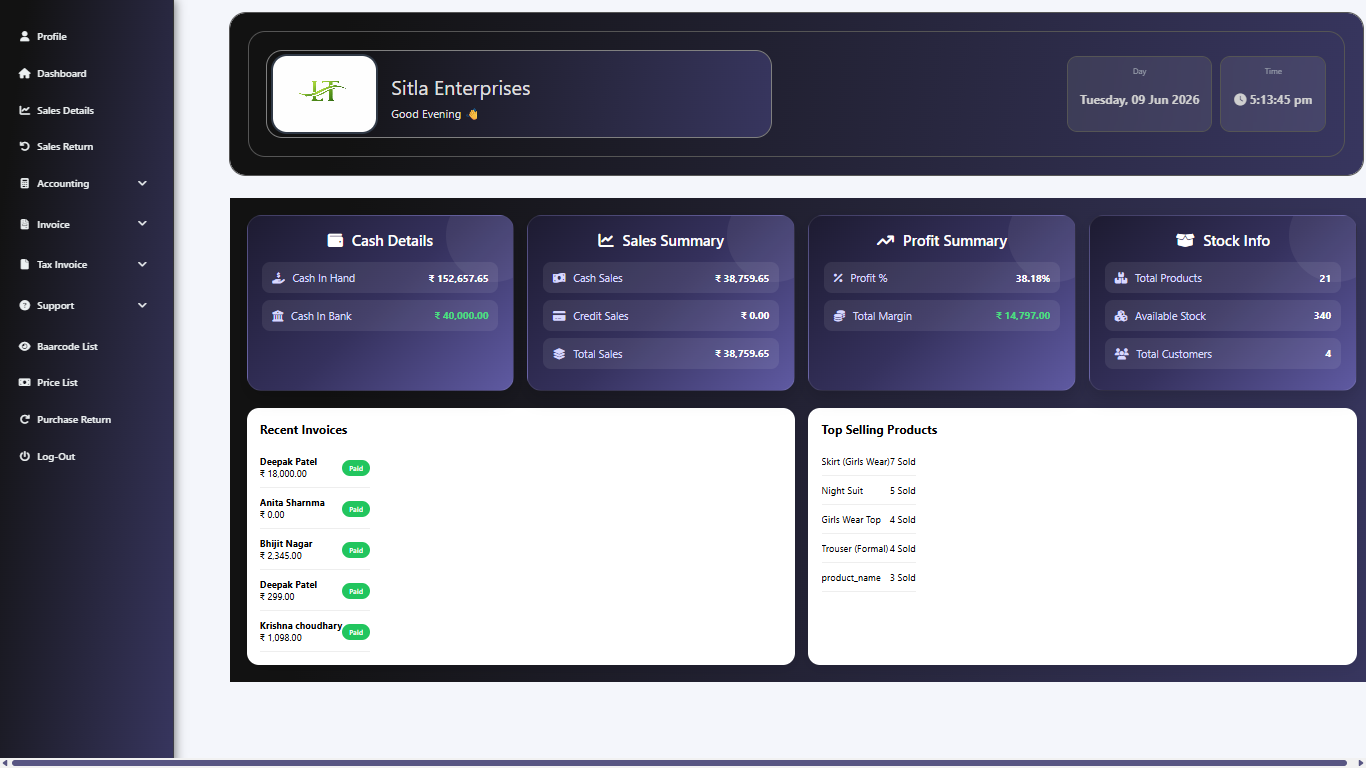Click the trending arrow icon beside Profit Summary
The image size is (1366, 768).
point(885,240)
